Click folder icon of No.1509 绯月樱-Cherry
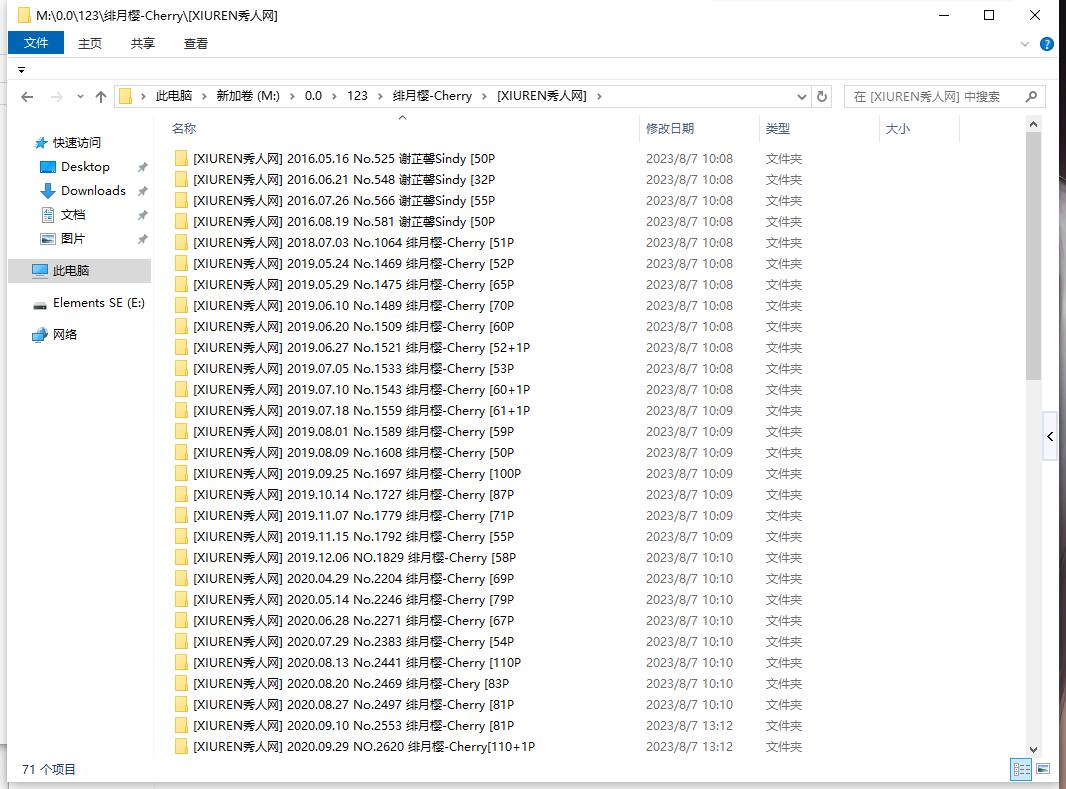 click(x=181, y=327)
